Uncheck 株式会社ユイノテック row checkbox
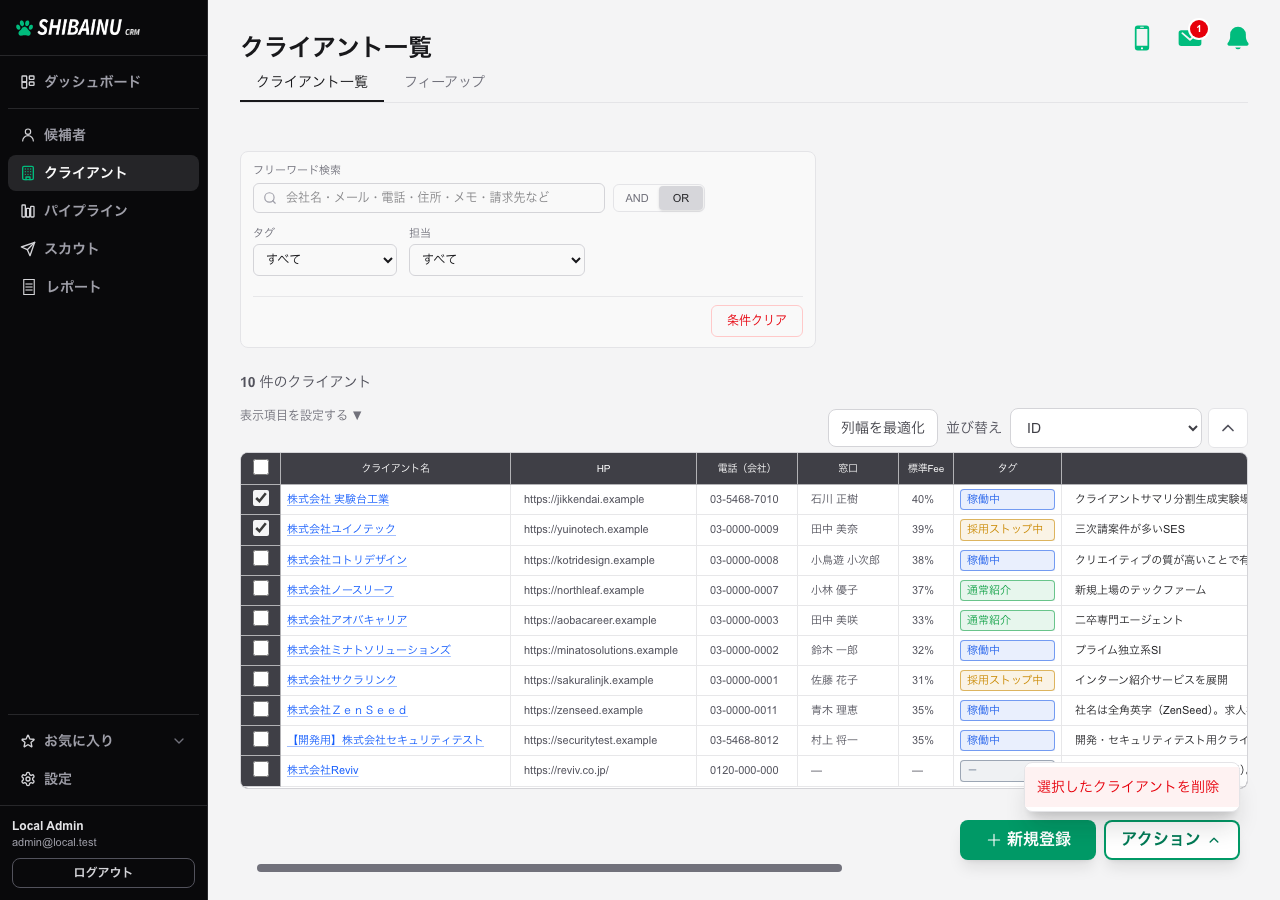This screenshot has height=900, width=1280. 261,528
